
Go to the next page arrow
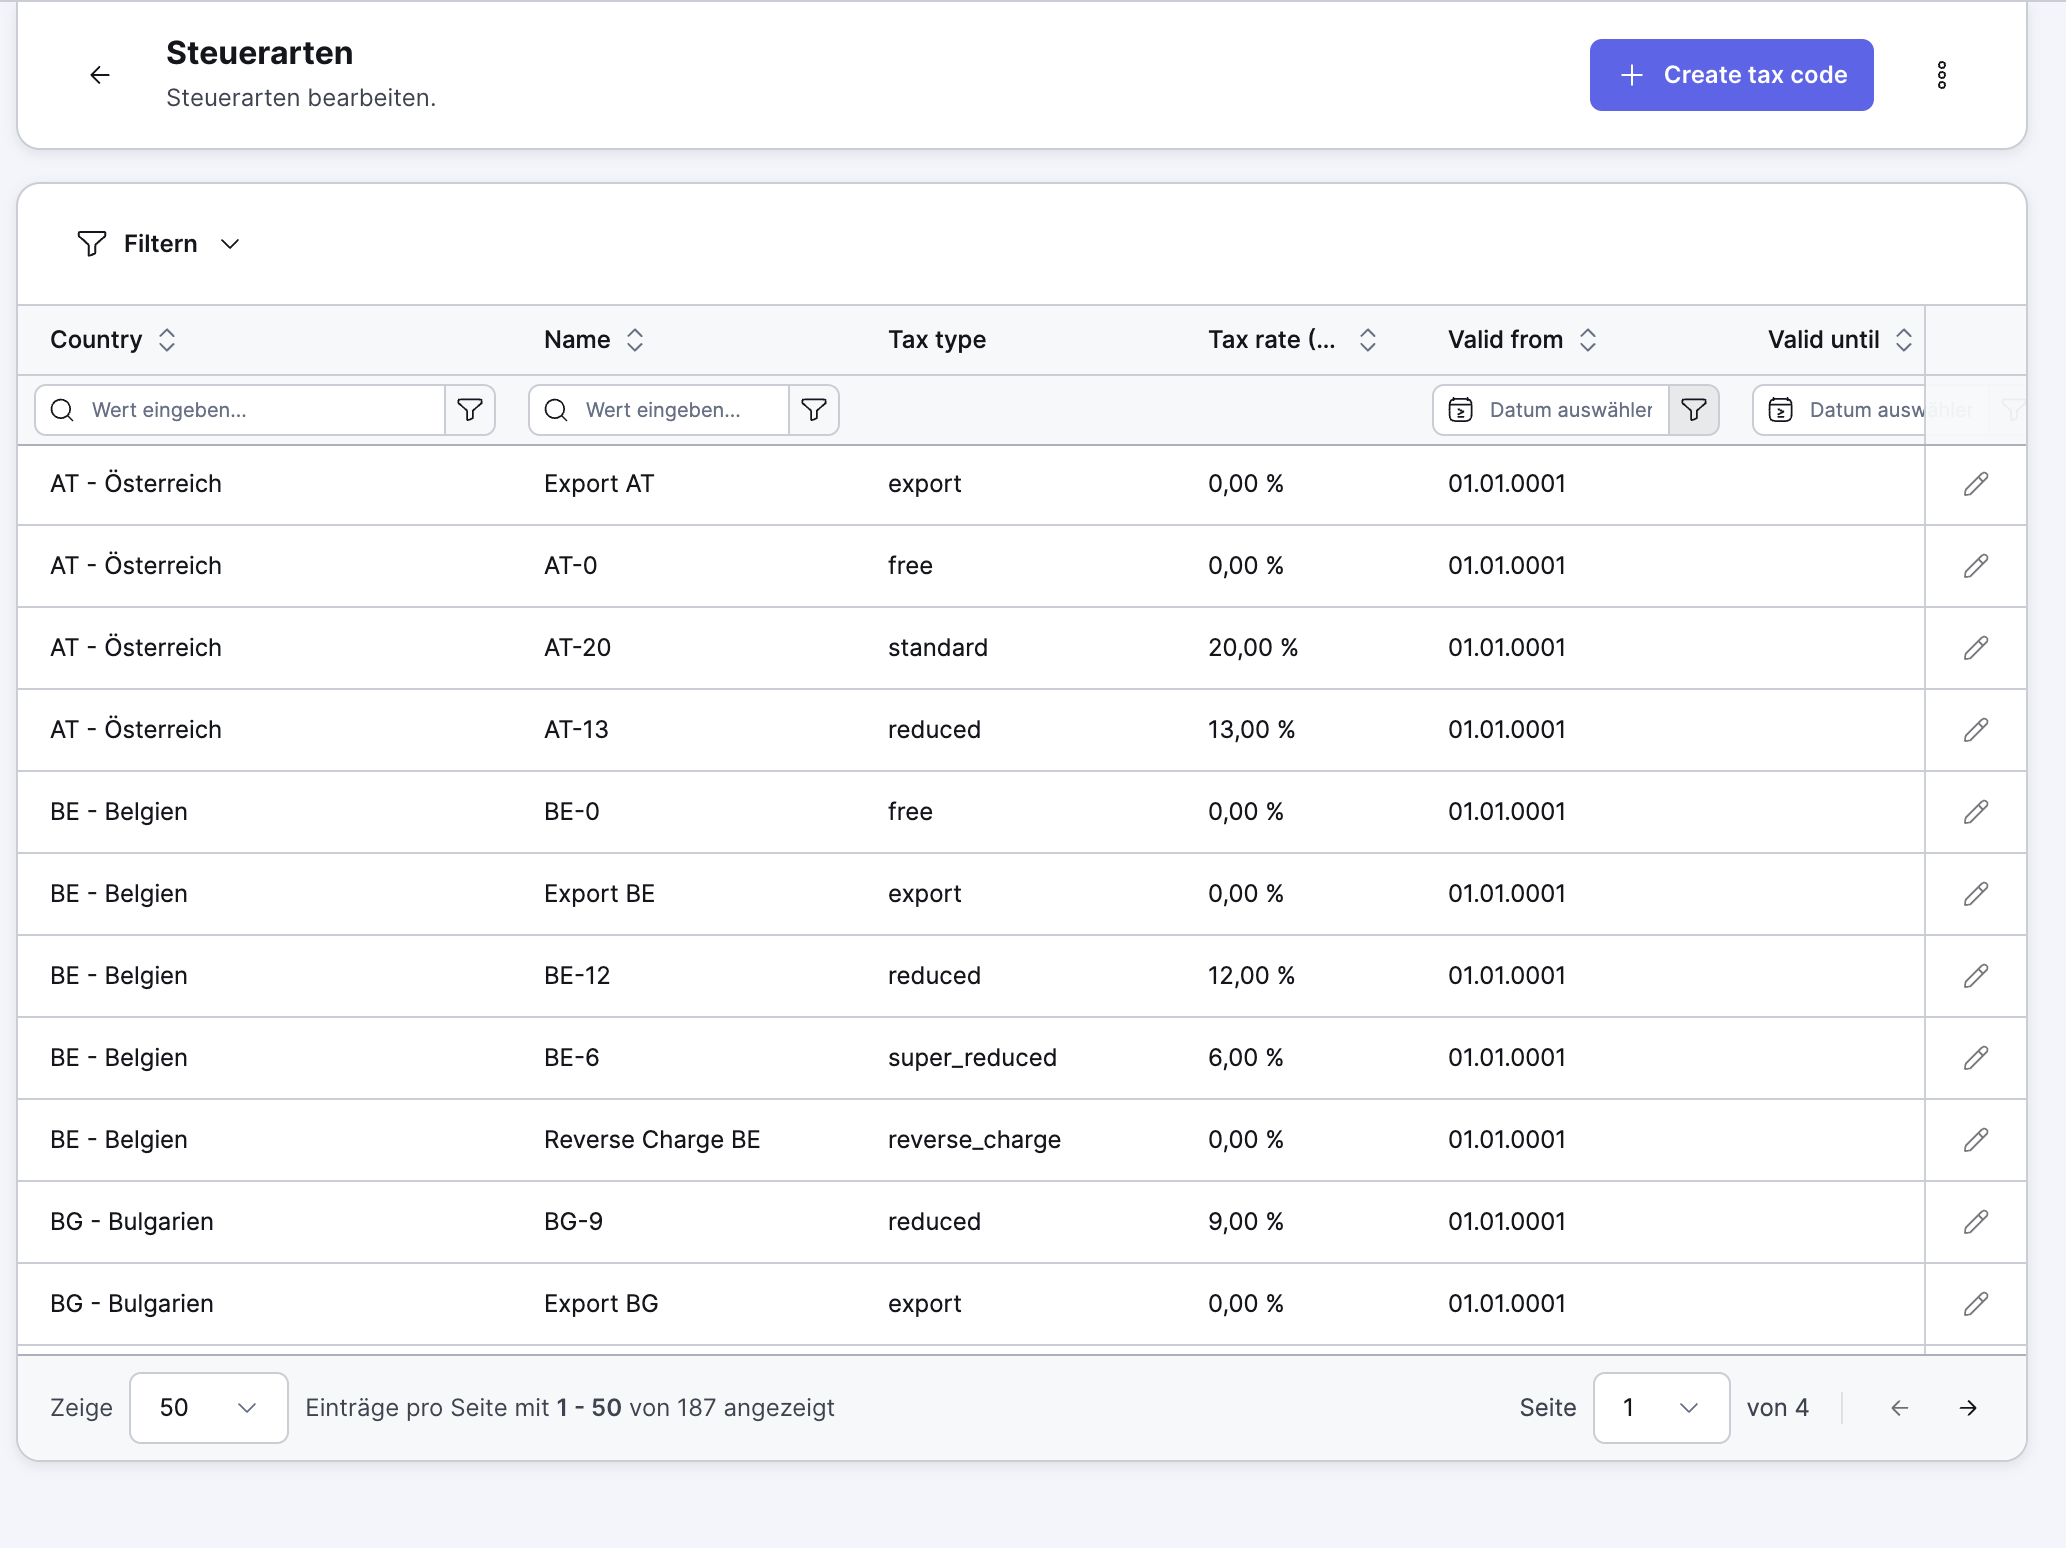pyautogui.click(x=1968, y=1408)
